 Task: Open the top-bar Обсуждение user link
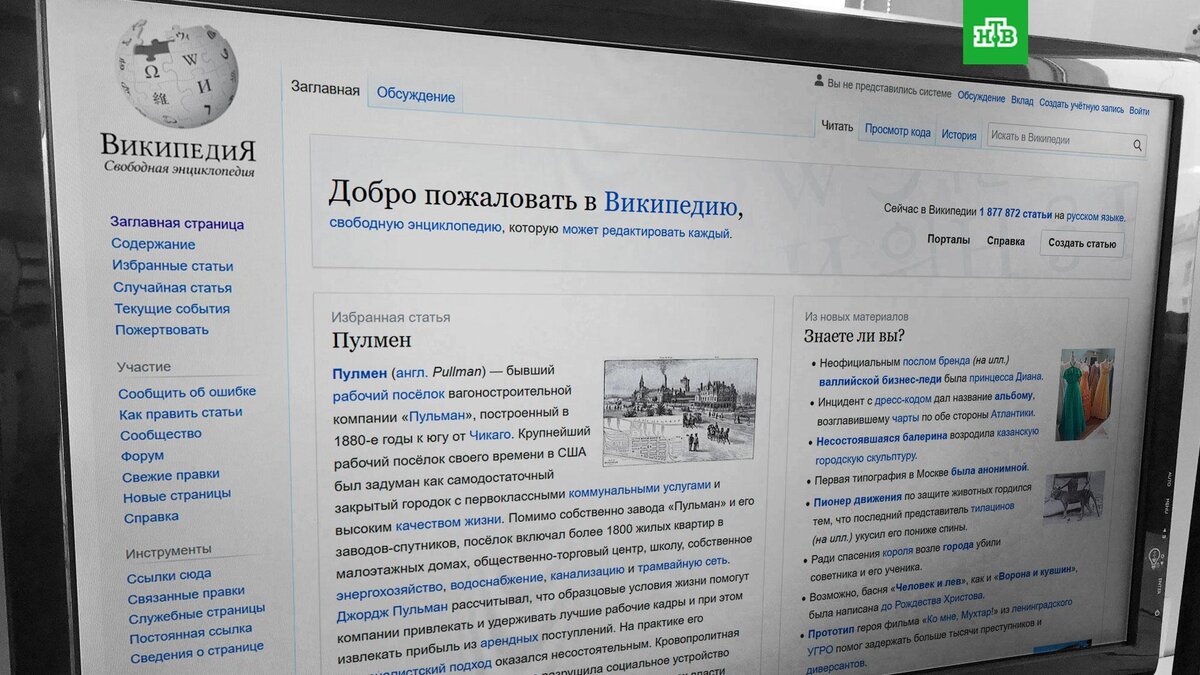coord(980,97)
